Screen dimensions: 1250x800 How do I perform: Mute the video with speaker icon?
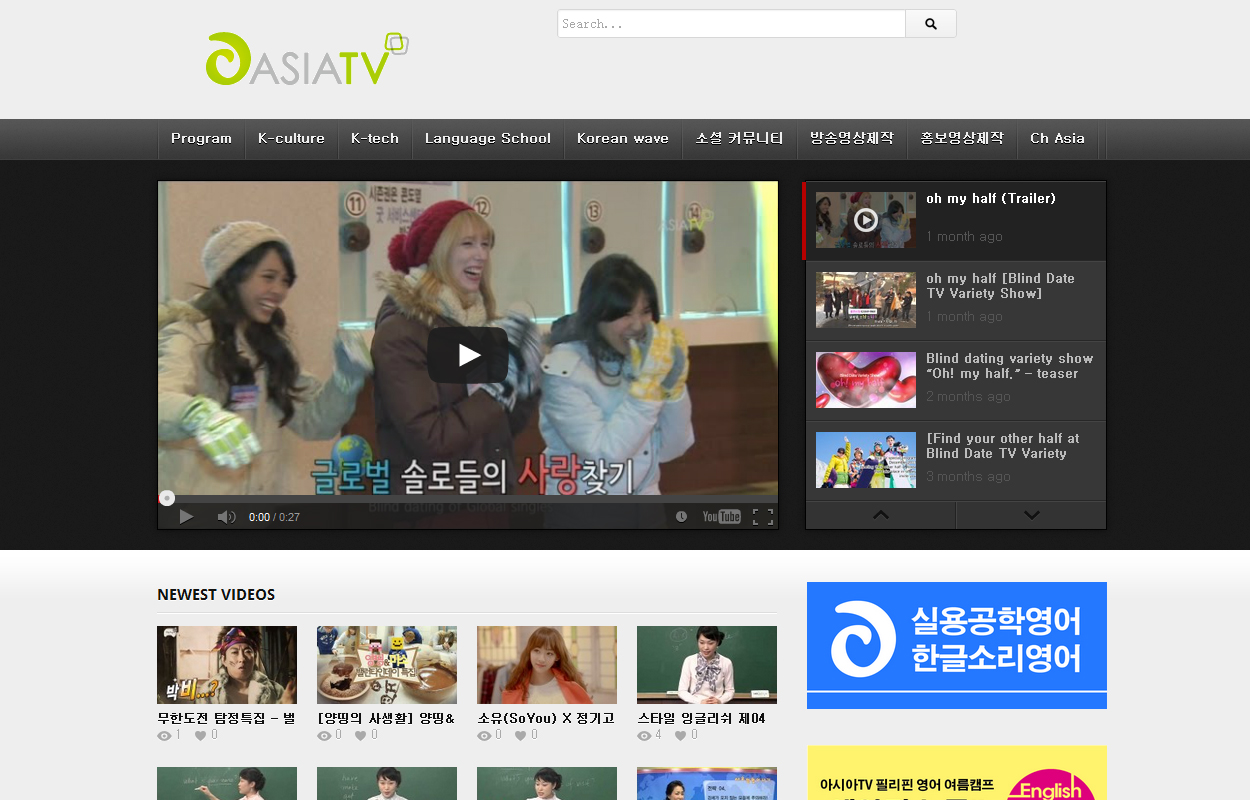[227, 517]
